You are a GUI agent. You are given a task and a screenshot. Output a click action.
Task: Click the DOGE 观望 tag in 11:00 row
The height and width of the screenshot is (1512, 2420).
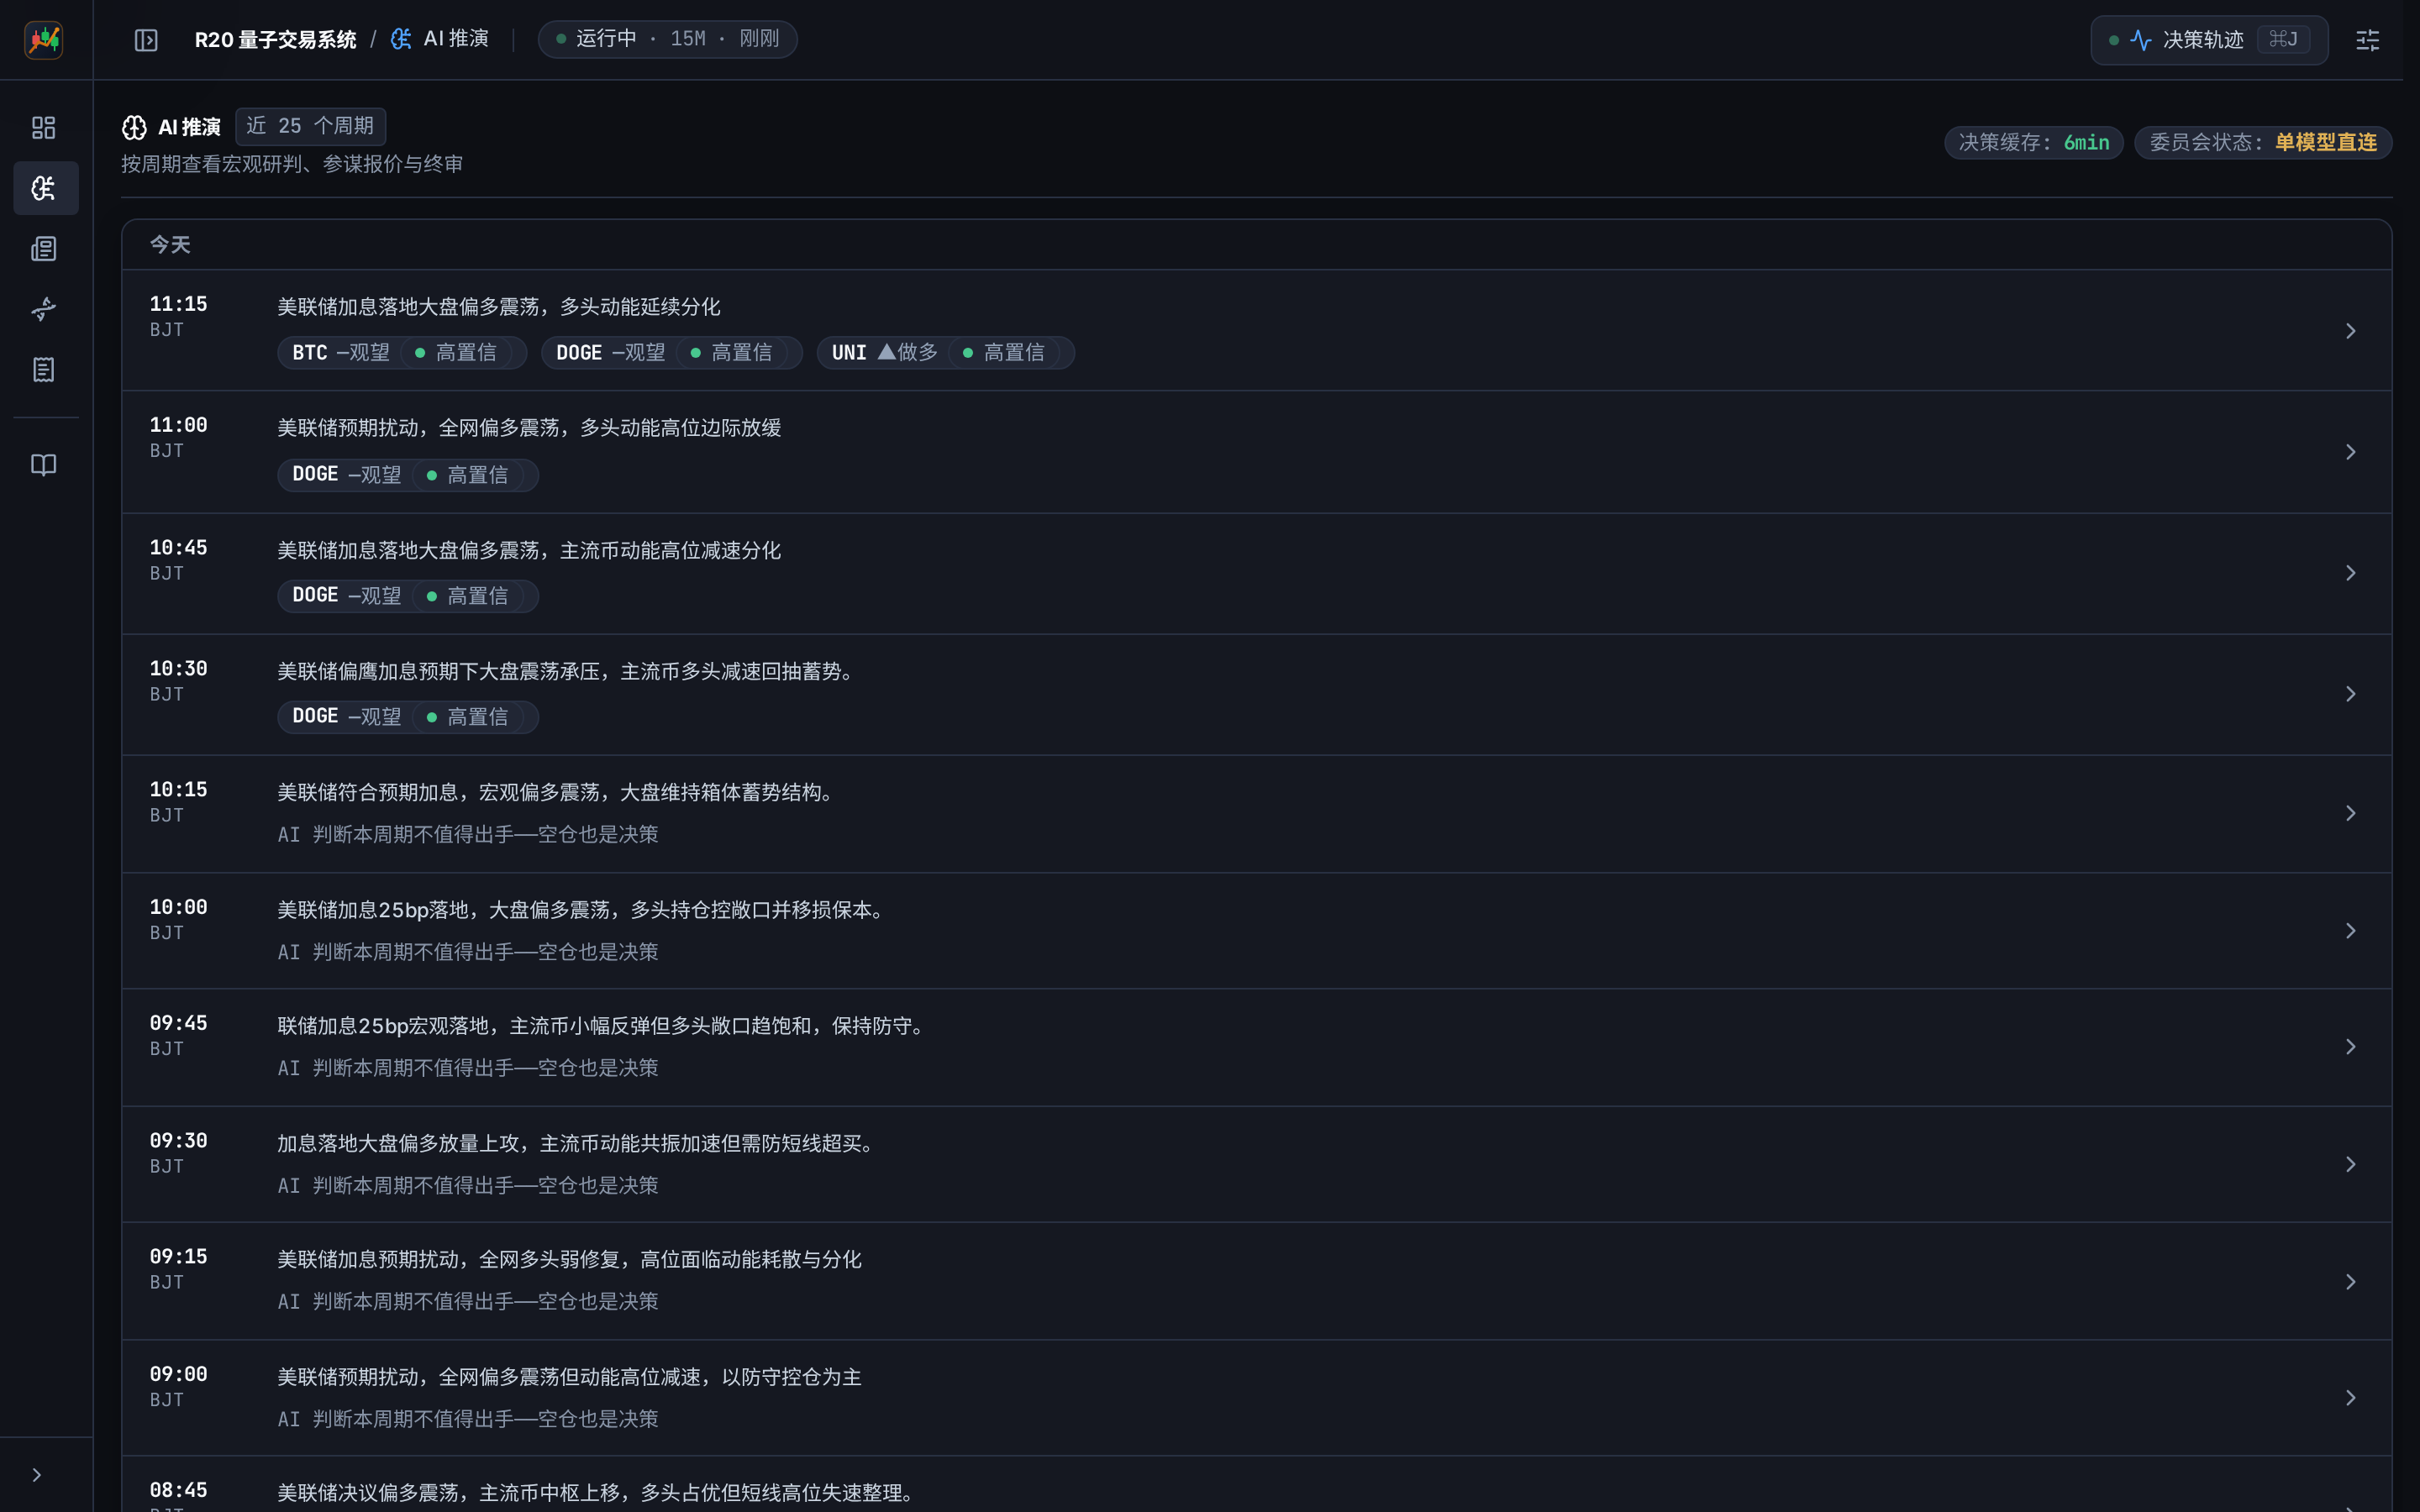click(x=408, y=475)
